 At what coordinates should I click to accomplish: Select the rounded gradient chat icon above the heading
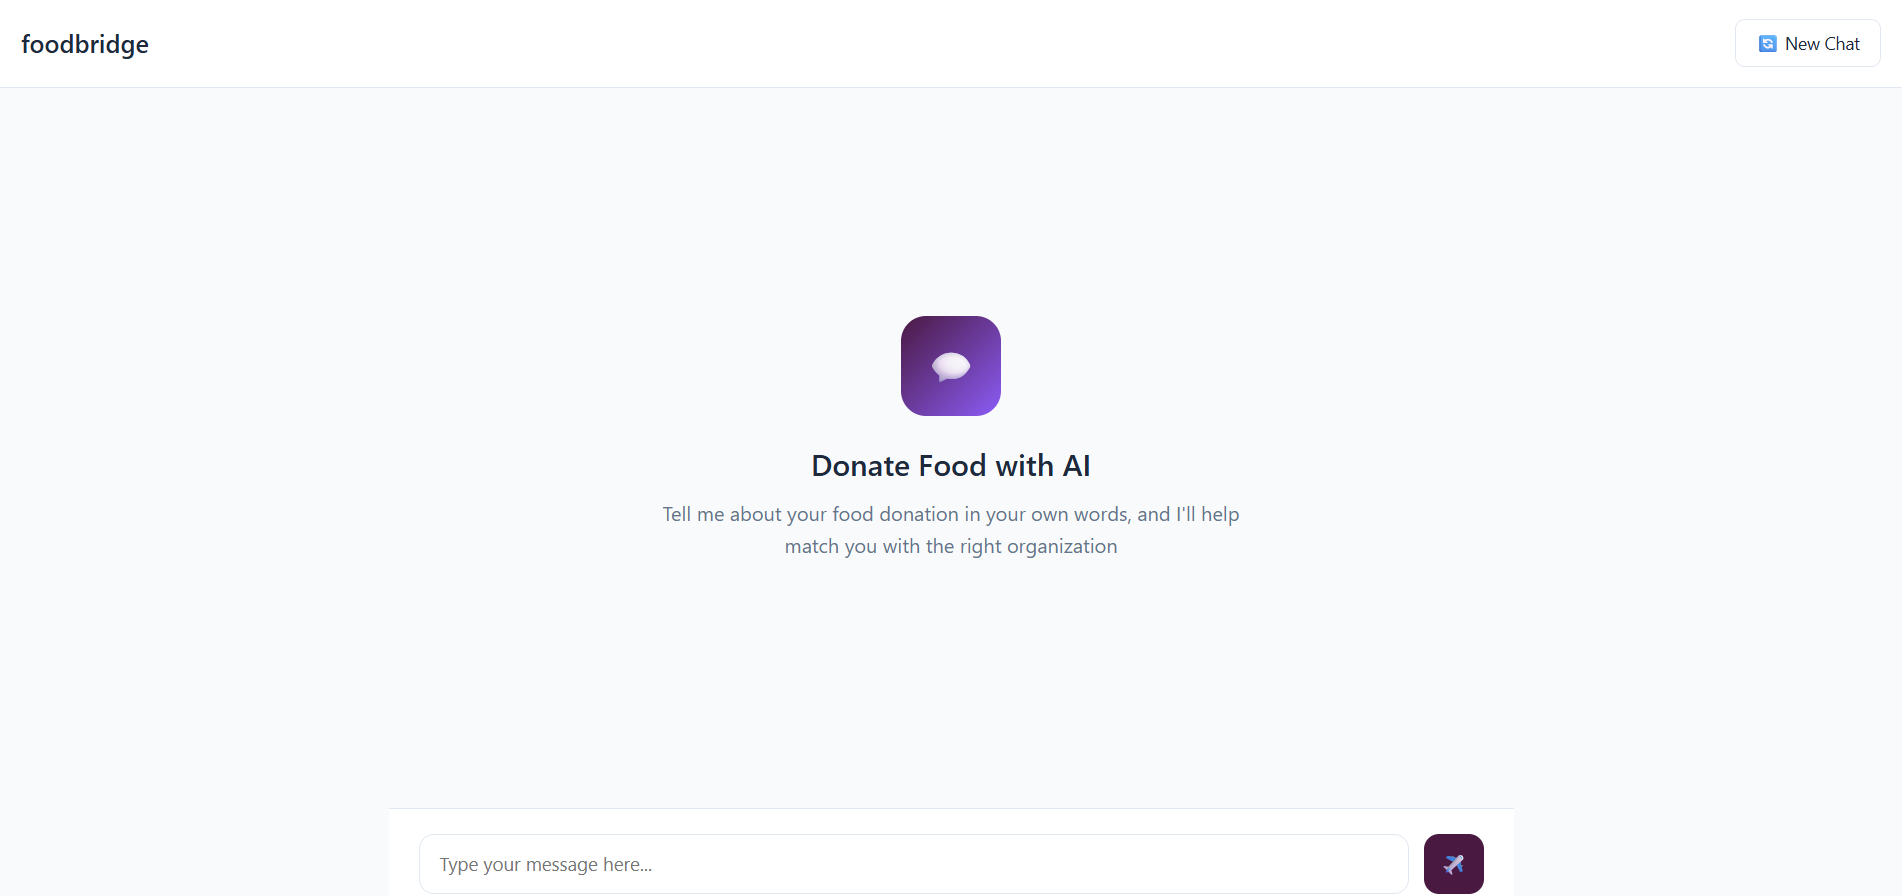(x=951, y=366)
